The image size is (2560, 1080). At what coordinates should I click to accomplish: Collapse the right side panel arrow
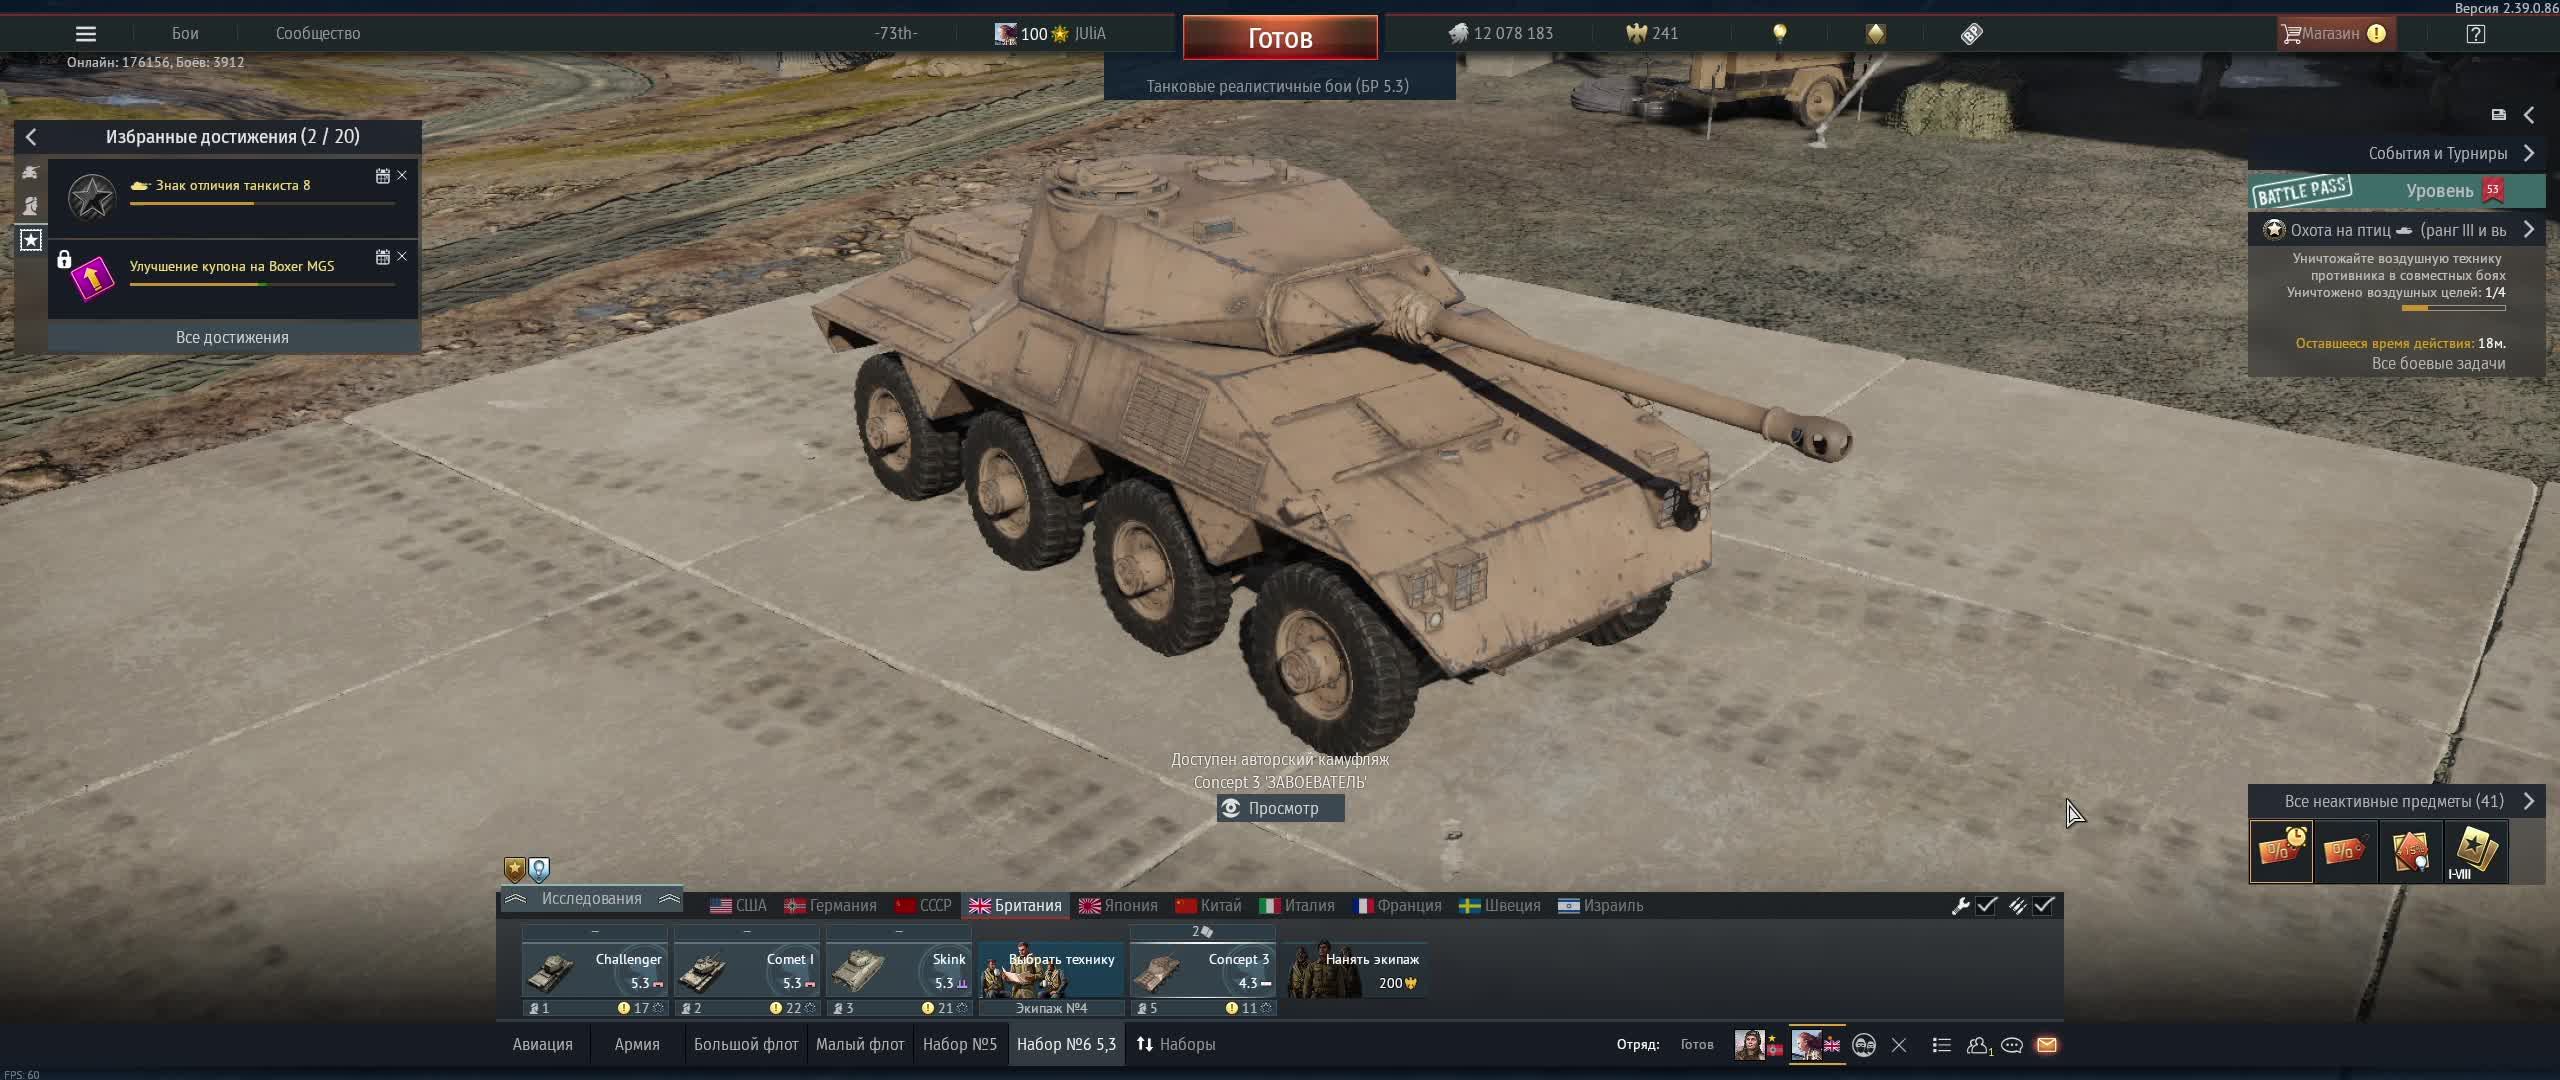(2529, 115)
